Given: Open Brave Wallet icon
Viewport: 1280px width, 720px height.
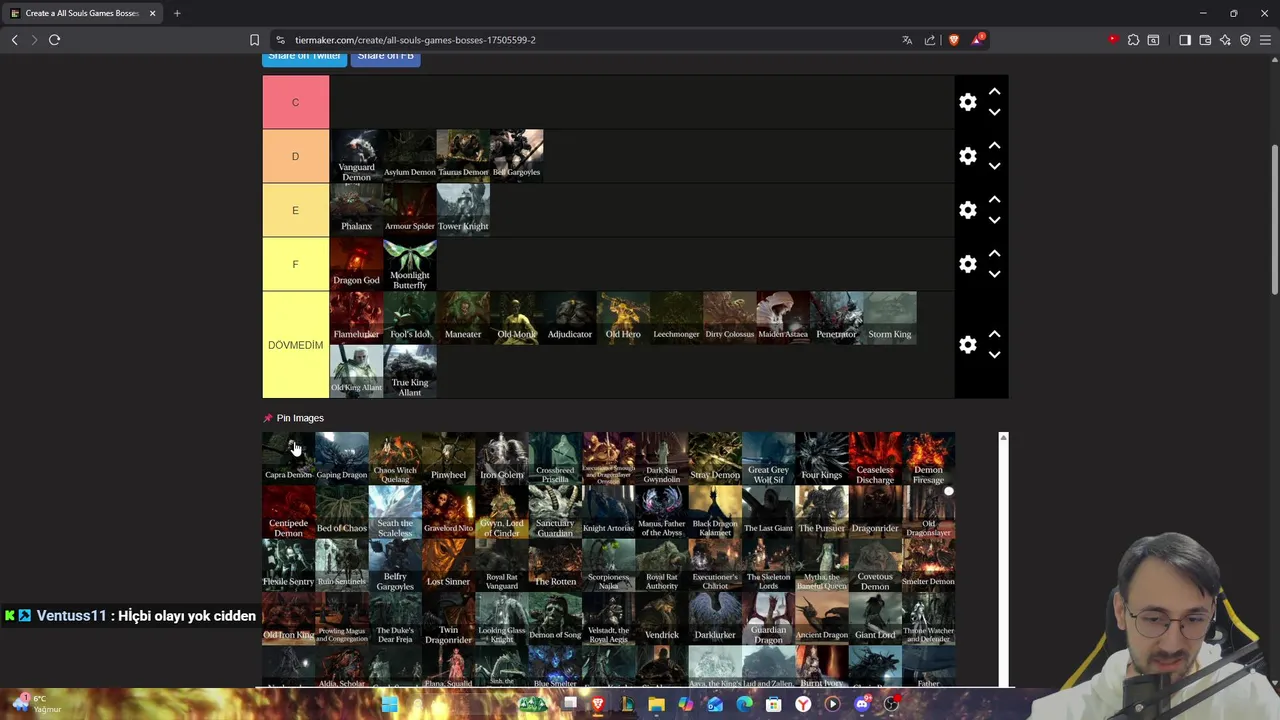Looking at the screenshot, I should coord(1205,40).
